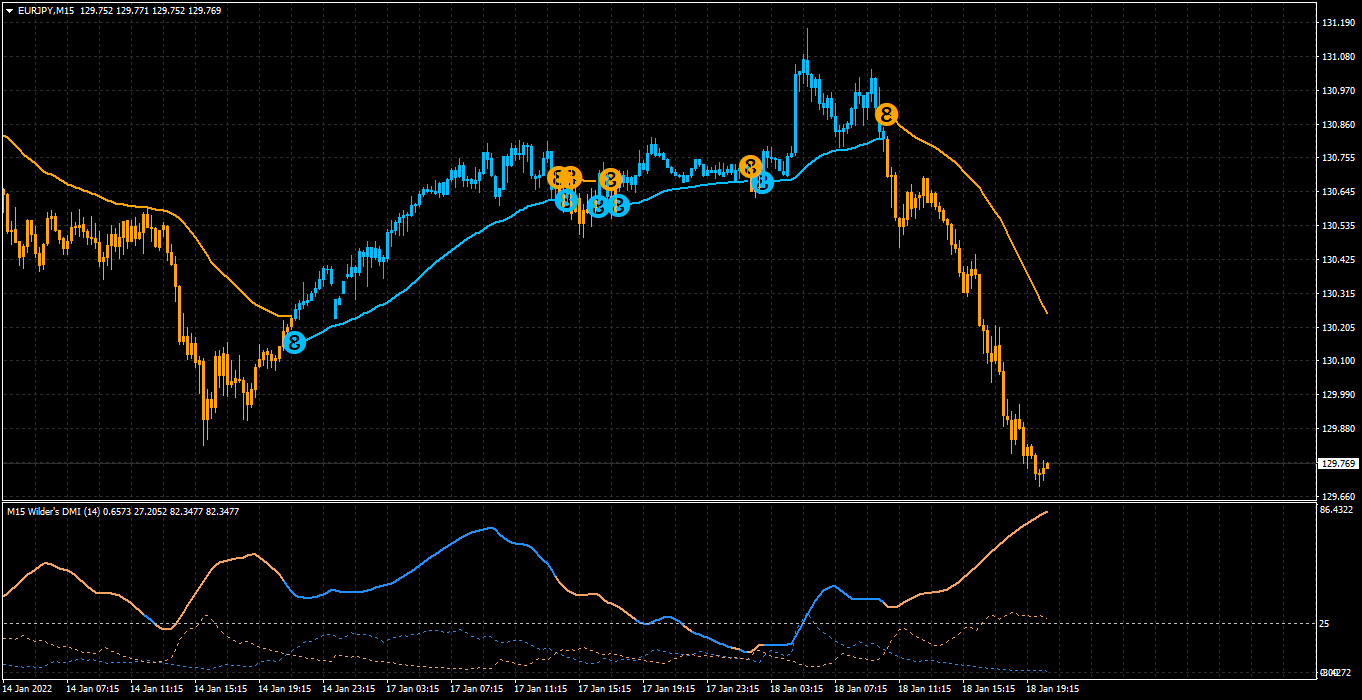
Task: Click the 14 Jan 2022 date label
Action: click(29, 689)
